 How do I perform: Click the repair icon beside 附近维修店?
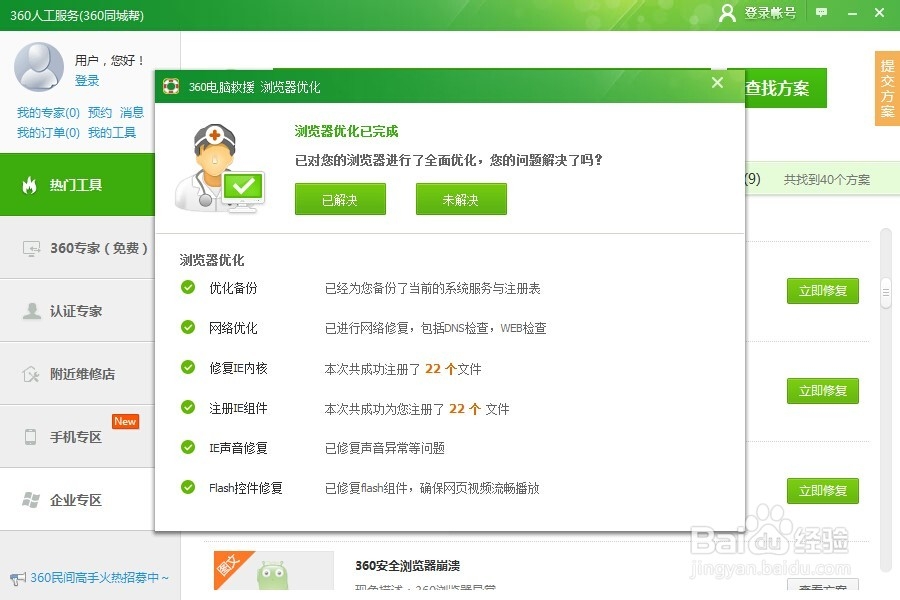pos(30,374)
